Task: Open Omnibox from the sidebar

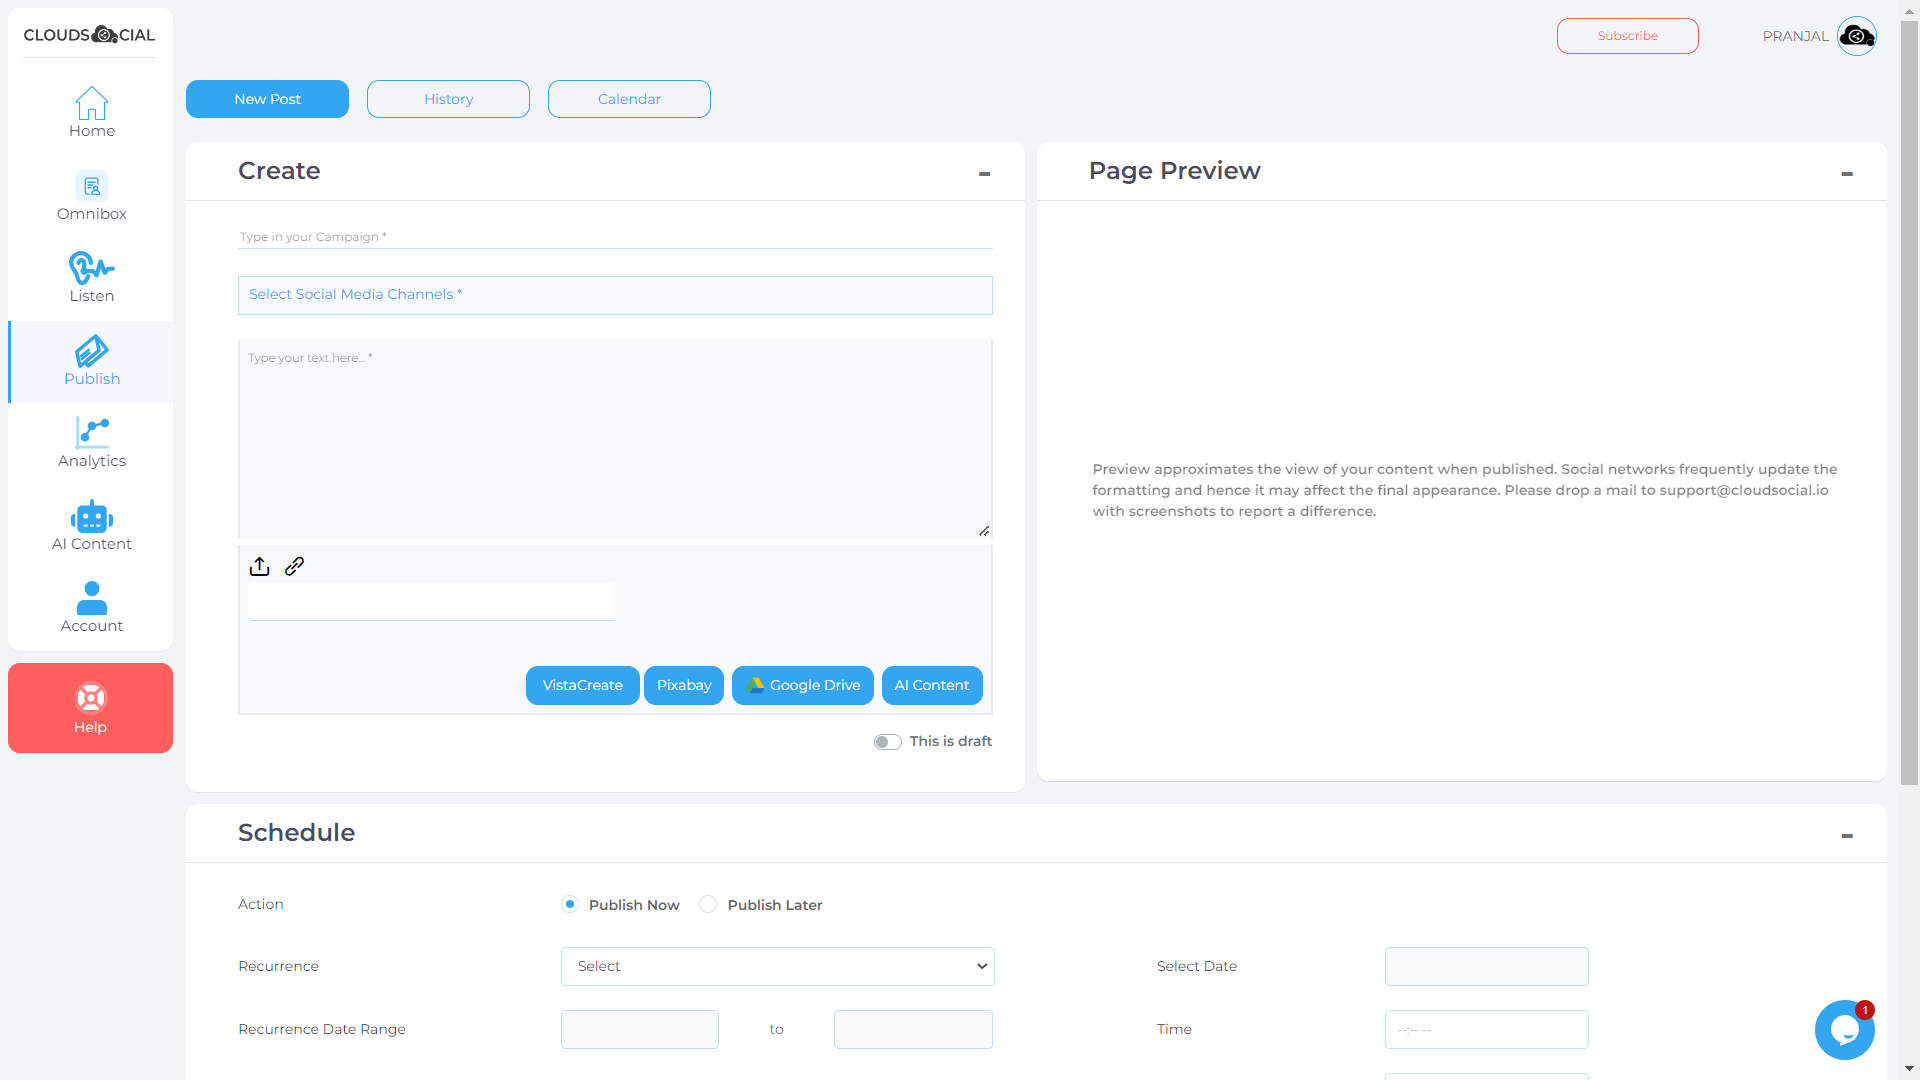Action: 91,186
